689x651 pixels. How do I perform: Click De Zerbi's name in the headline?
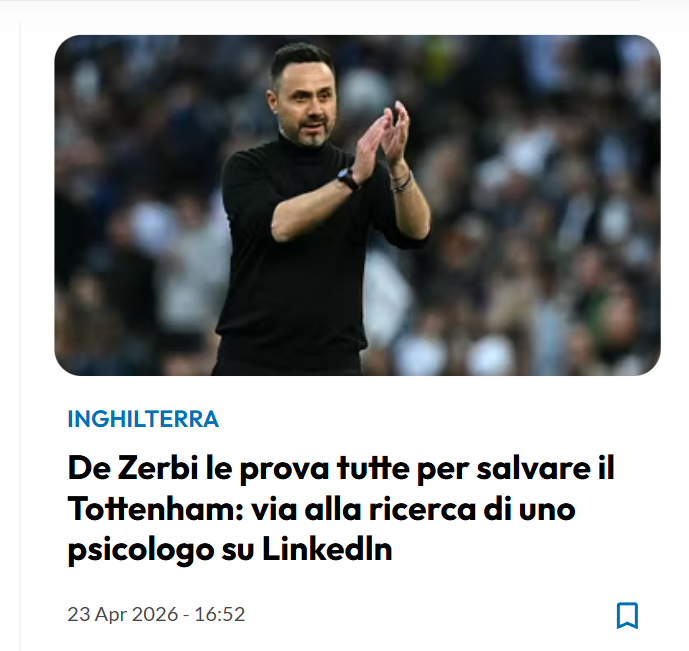133,468
